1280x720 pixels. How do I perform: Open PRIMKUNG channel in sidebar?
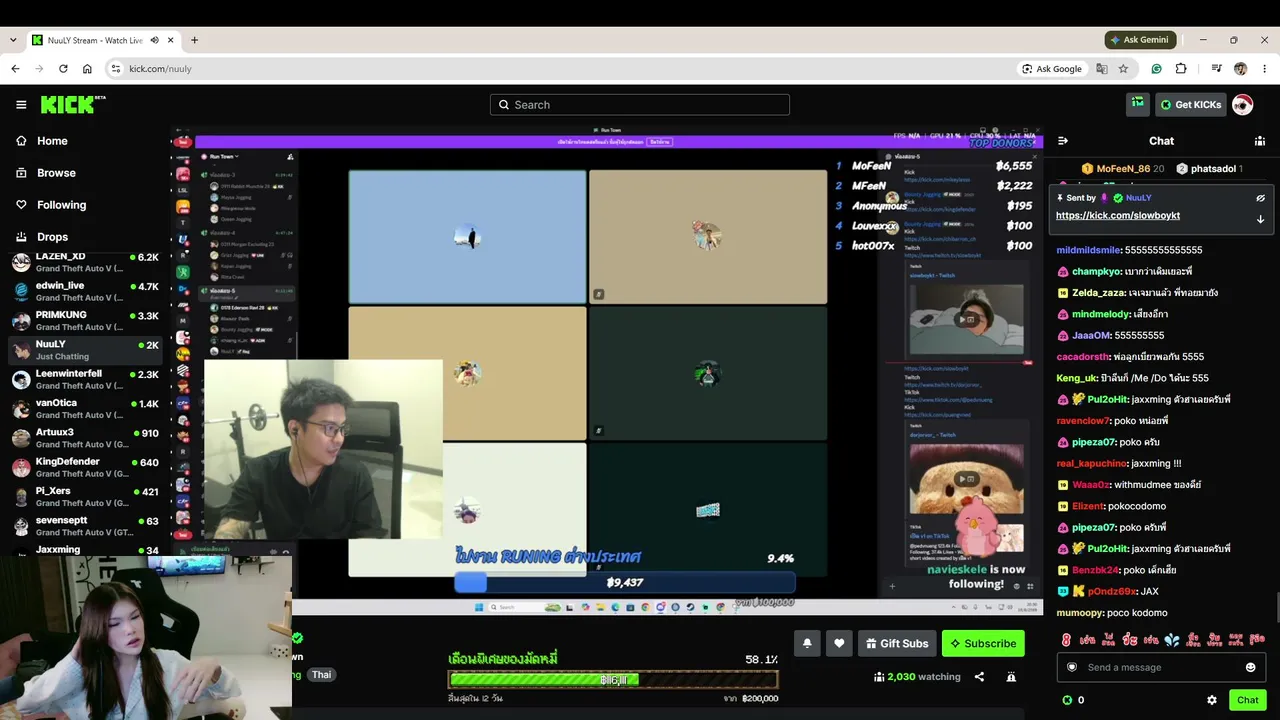(85, 321)
